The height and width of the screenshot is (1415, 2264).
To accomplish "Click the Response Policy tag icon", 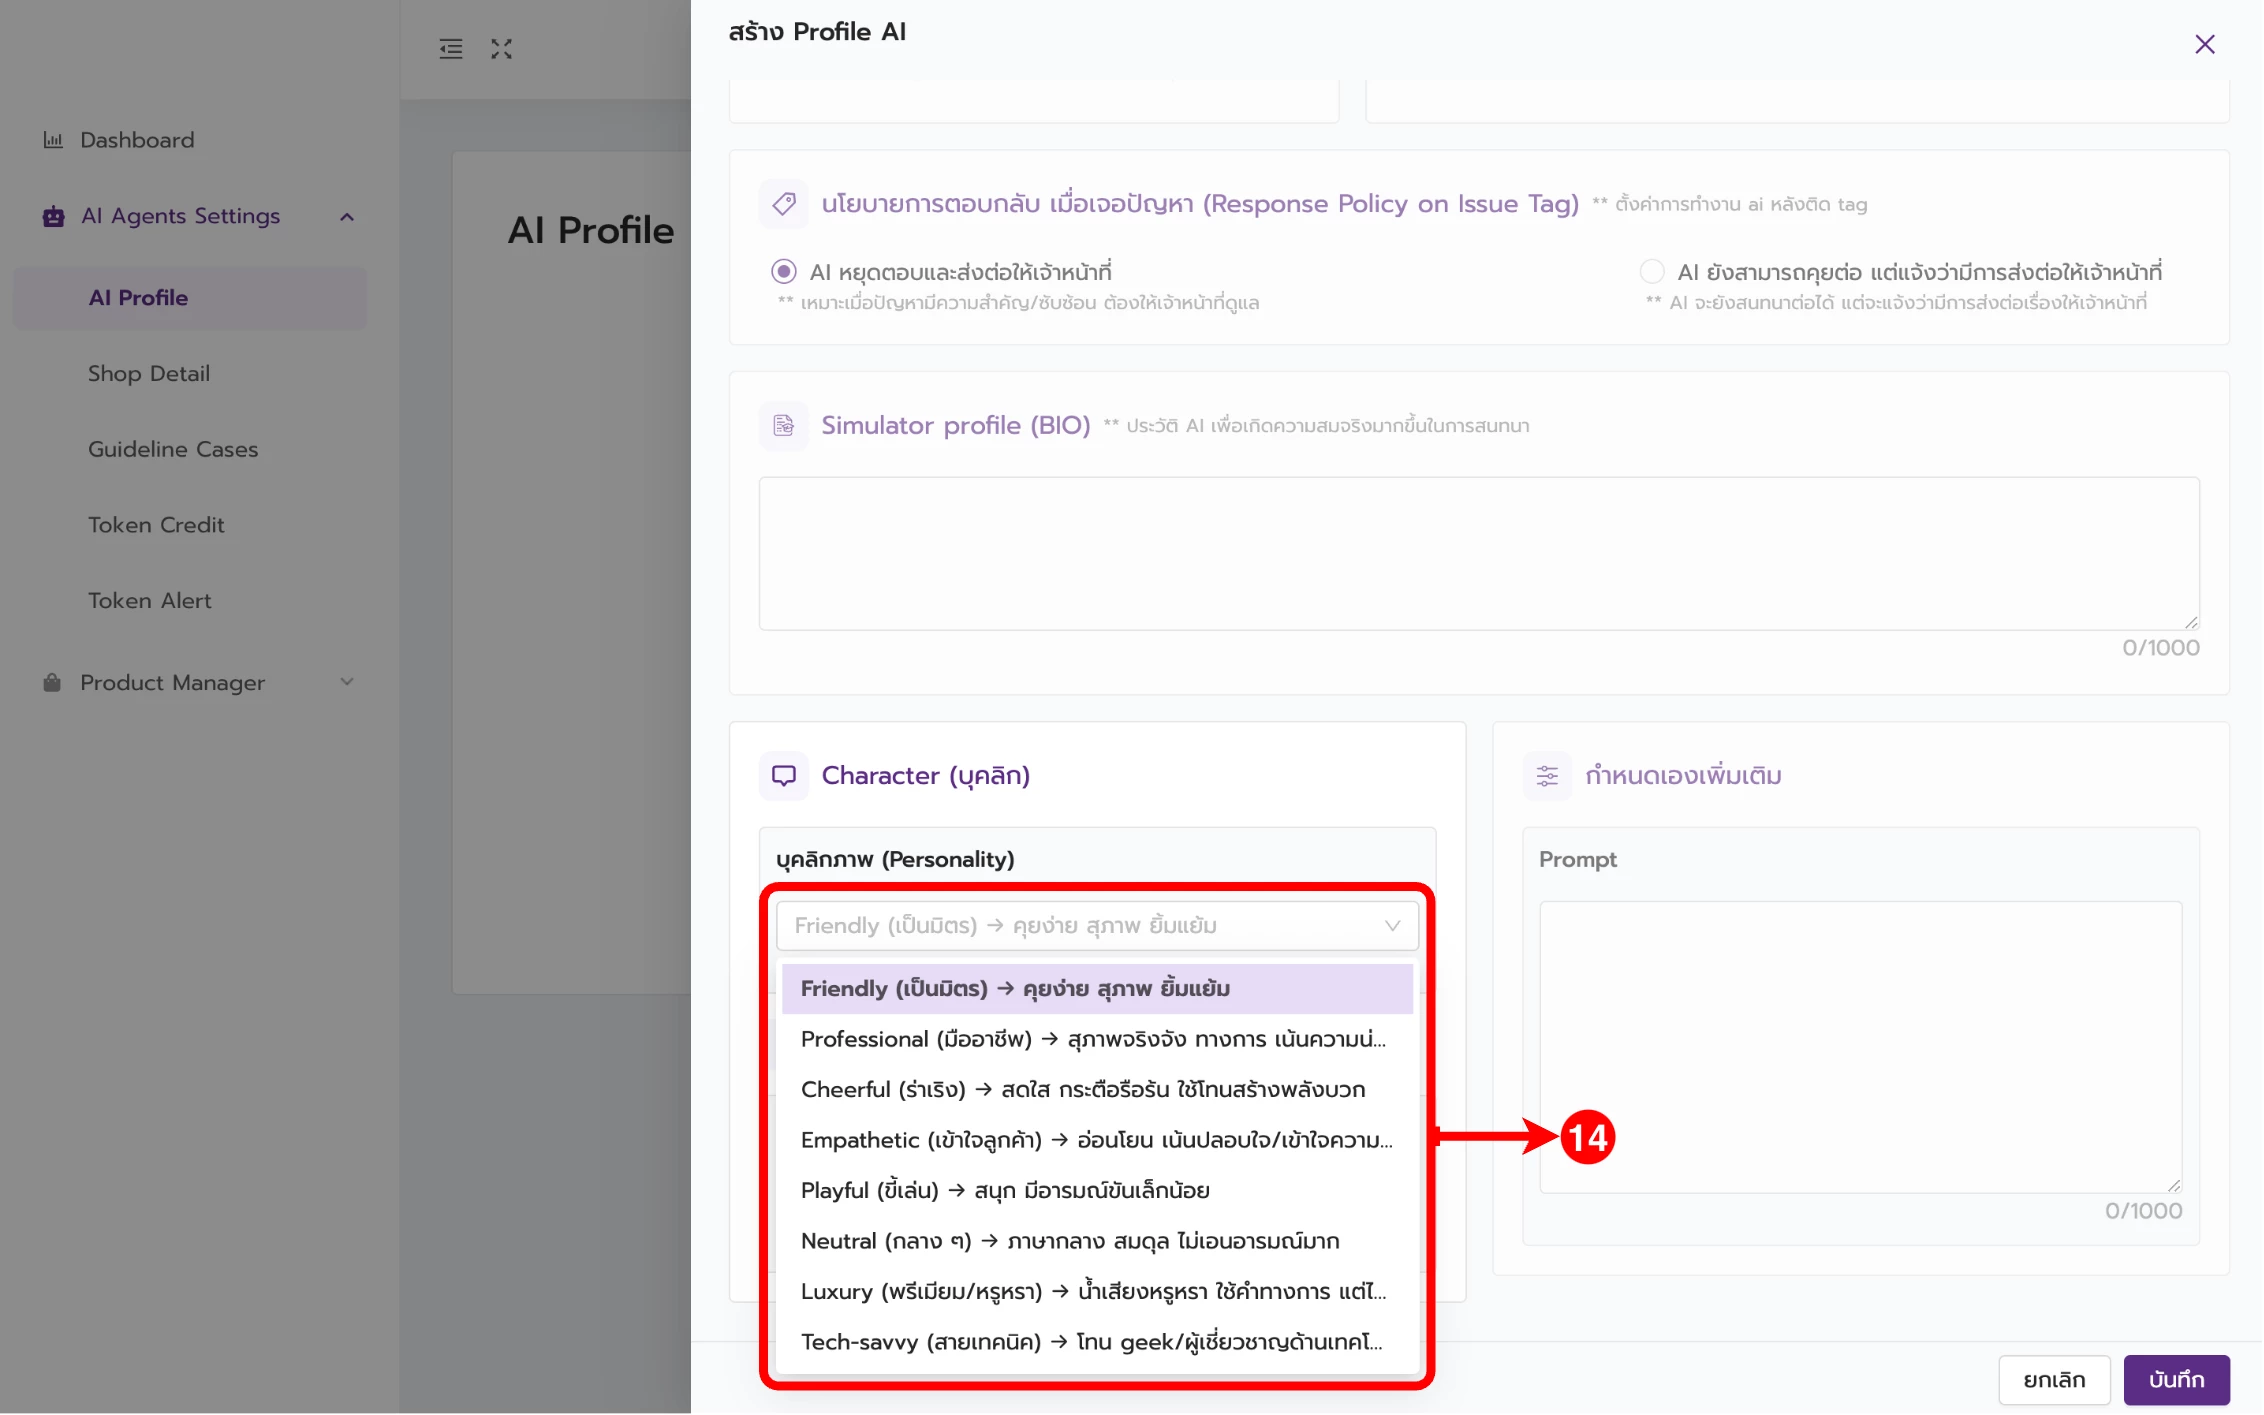I will (x=784, y=204).
